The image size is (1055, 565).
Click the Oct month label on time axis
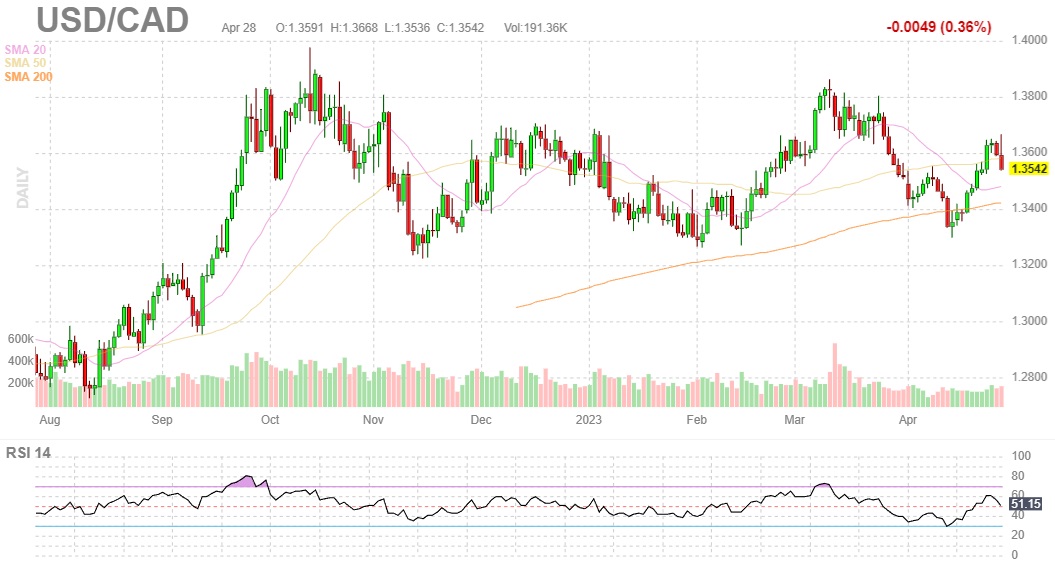pos(270,420)
